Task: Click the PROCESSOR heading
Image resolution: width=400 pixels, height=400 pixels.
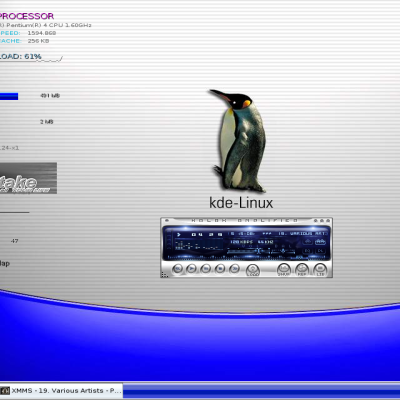Action: tap(27, 16)
